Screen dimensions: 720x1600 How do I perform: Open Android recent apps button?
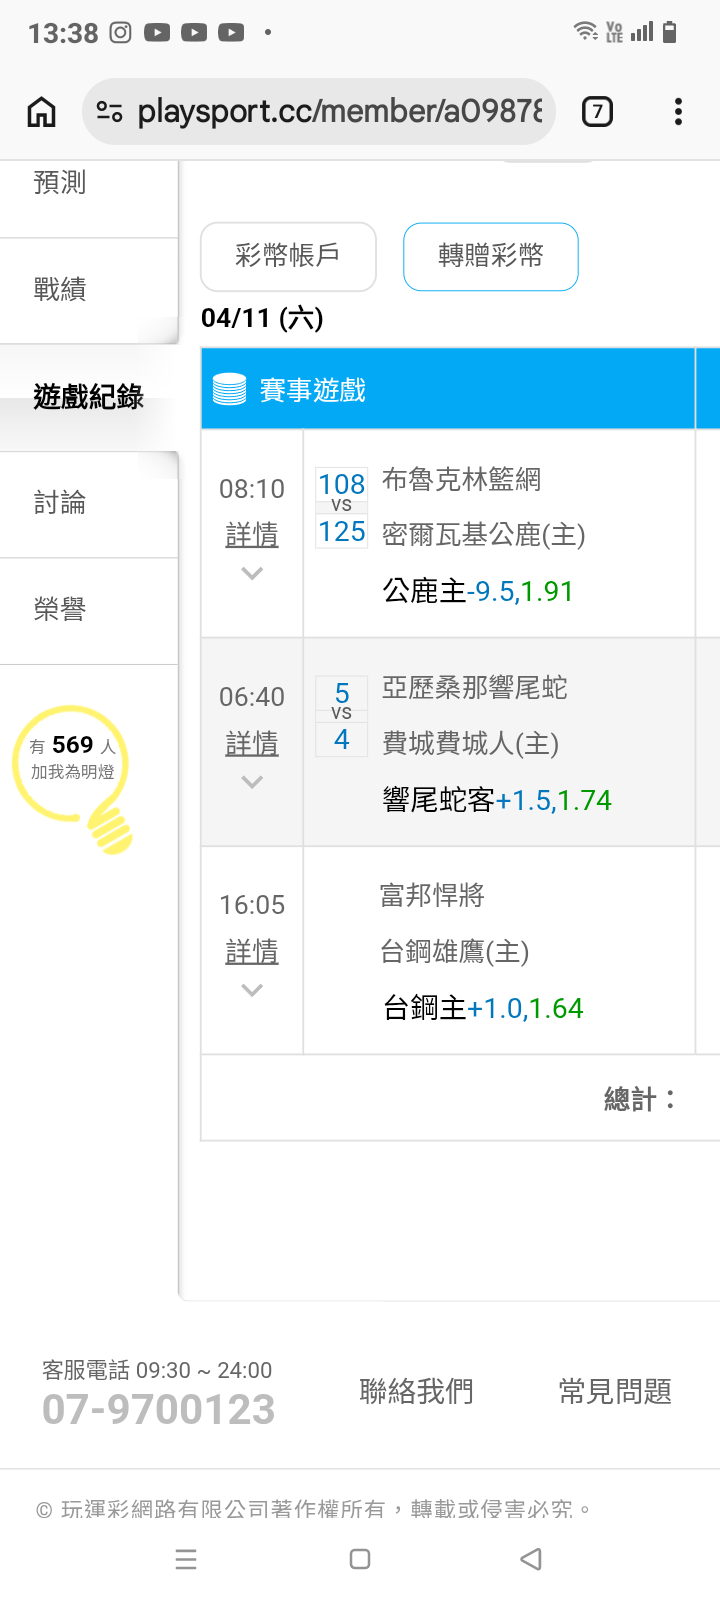(186, 1559)
